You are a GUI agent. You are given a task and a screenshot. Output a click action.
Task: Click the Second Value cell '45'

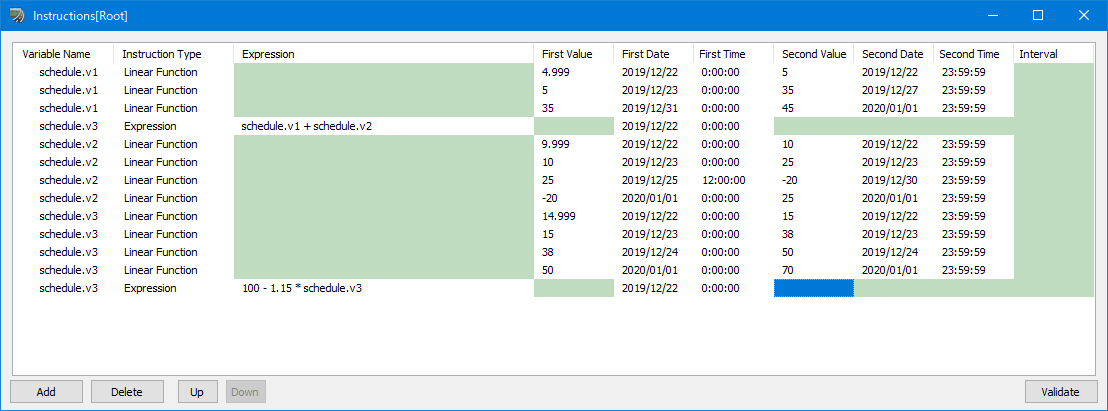(x=813, y=108)
